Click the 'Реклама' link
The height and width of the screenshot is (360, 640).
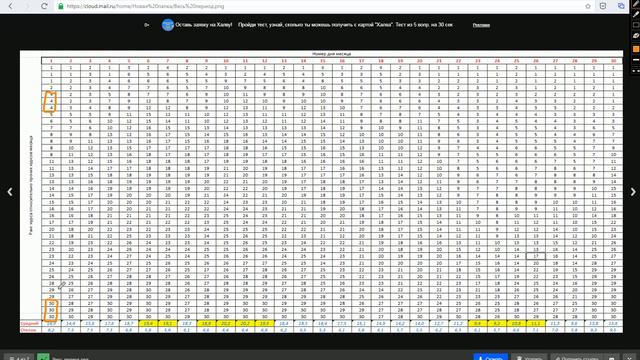[481, 25]
